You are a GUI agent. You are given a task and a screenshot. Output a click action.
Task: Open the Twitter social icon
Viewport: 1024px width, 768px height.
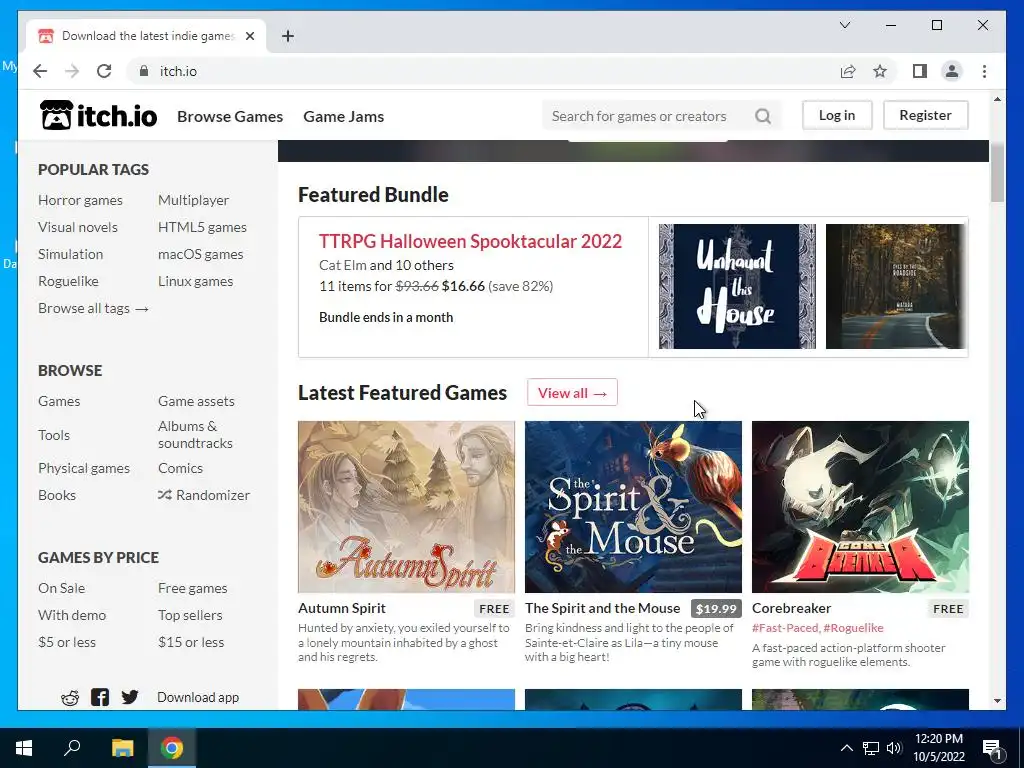[x=129, y=697]
